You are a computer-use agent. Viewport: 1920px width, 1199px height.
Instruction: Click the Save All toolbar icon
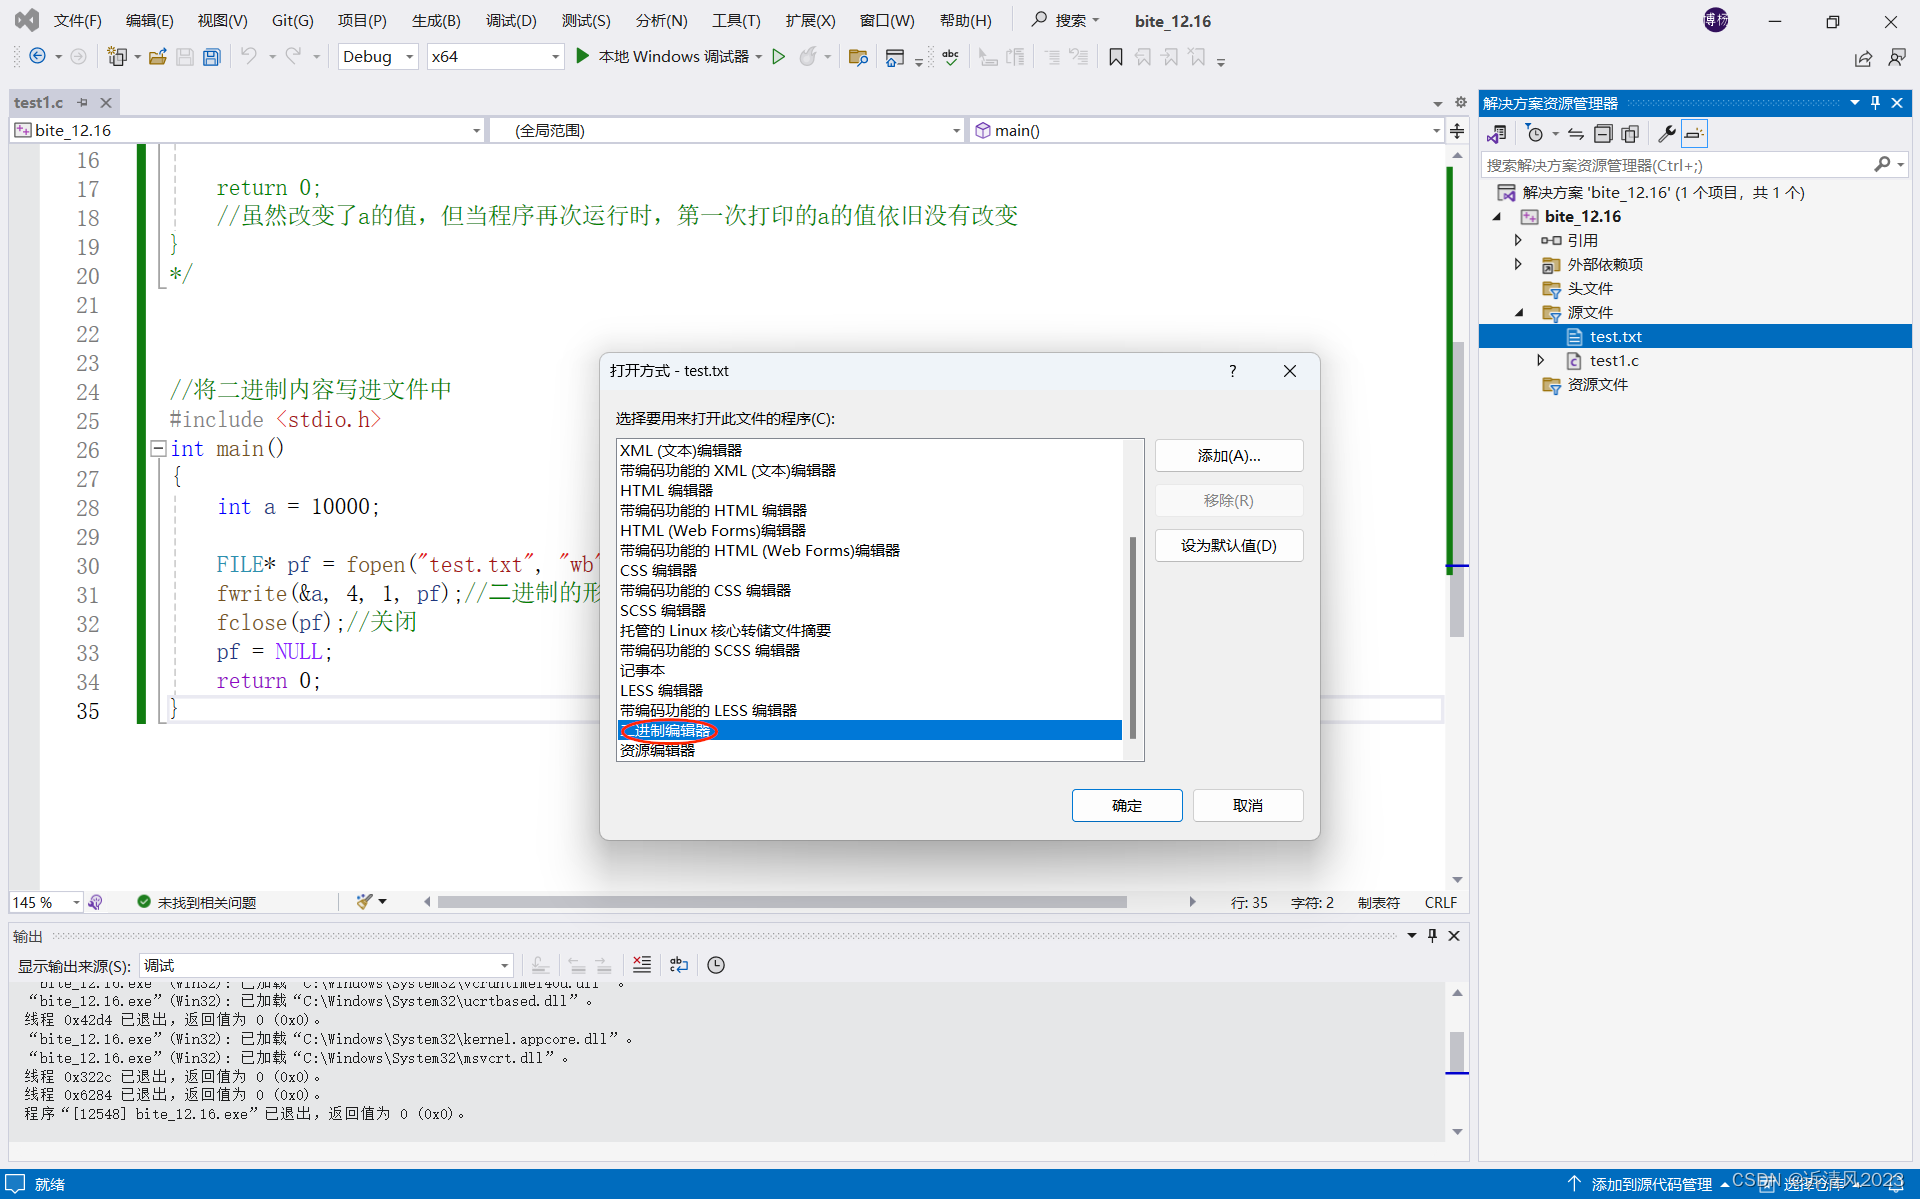211,57
